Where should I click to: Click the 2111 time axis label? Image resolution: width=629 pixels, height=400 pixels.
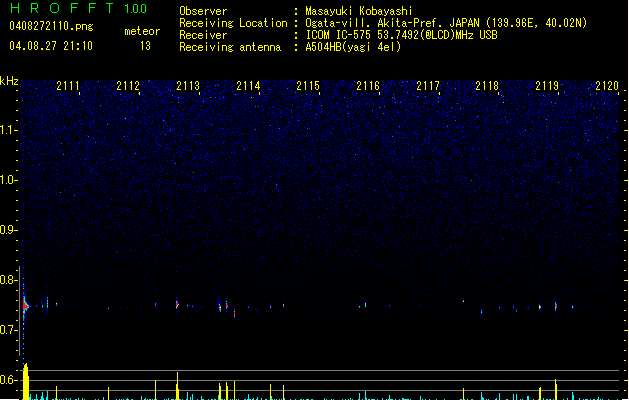[x=68, y=85]
